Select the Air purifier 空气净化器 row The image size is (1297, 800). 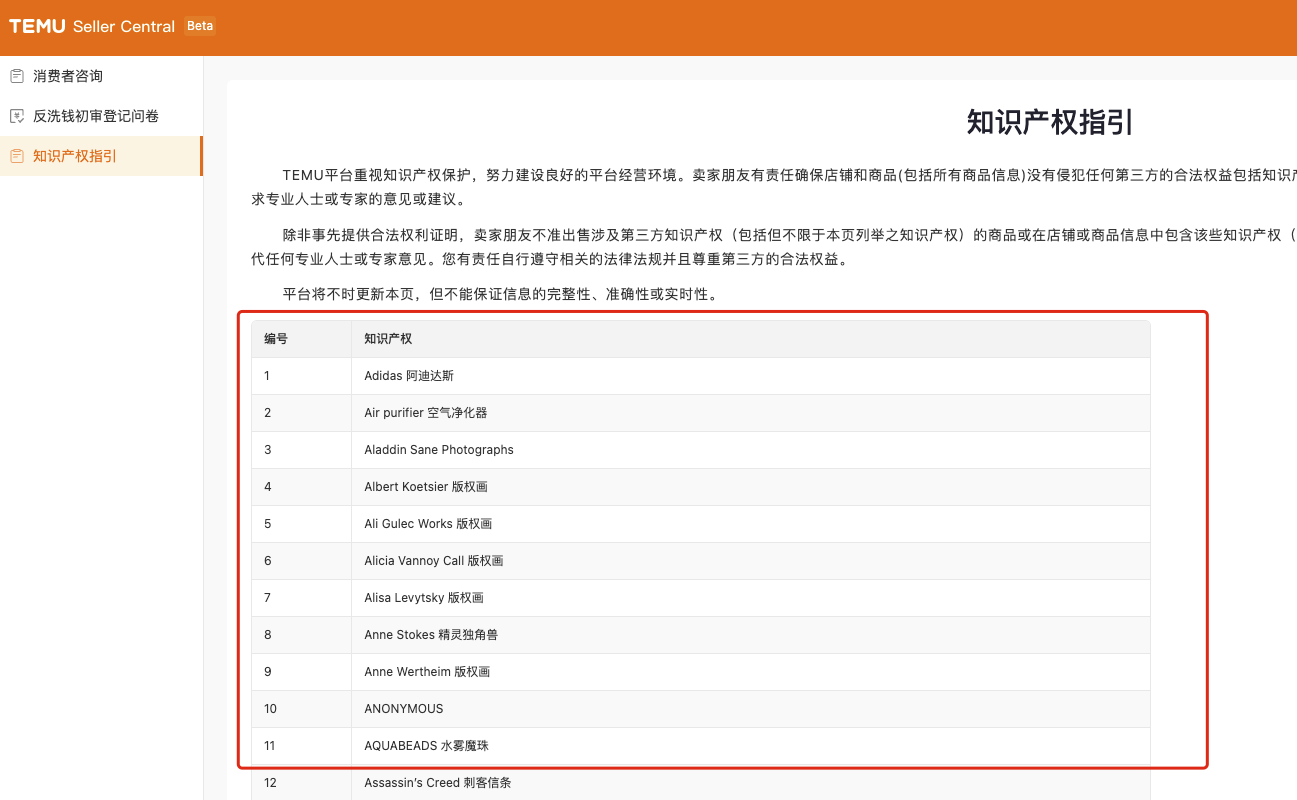pos(700,413)
